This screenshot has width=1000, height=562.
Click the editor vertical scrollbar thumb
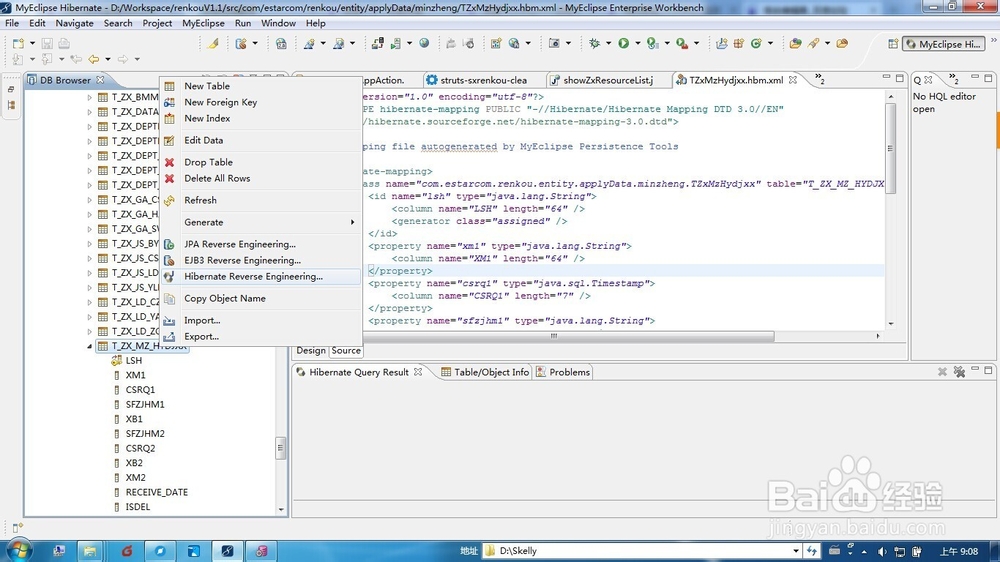pyautogui.click(x=890, y=147)
